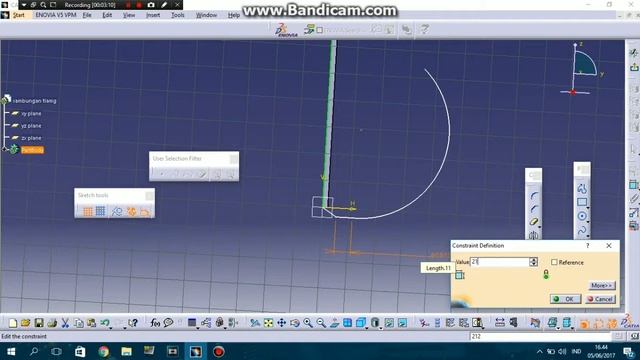Click the Cut scissors icon
The height and width of the screenshot is (360, 640).
65,323
